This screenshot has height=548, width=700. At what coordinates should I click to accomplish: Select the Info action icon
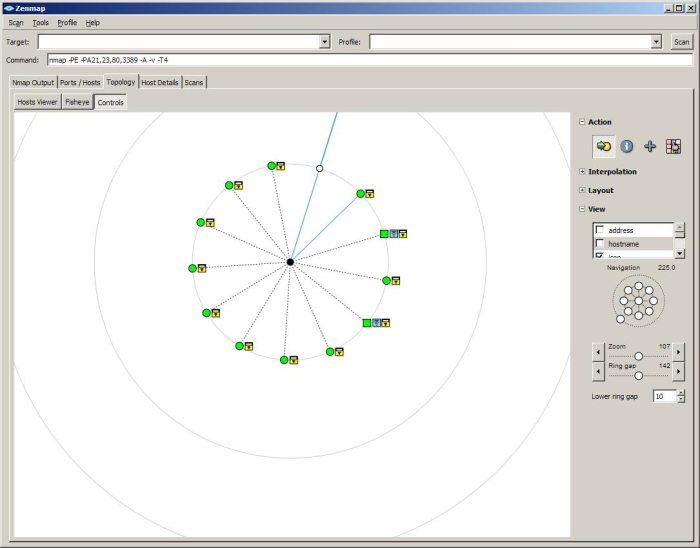point(627,146)
